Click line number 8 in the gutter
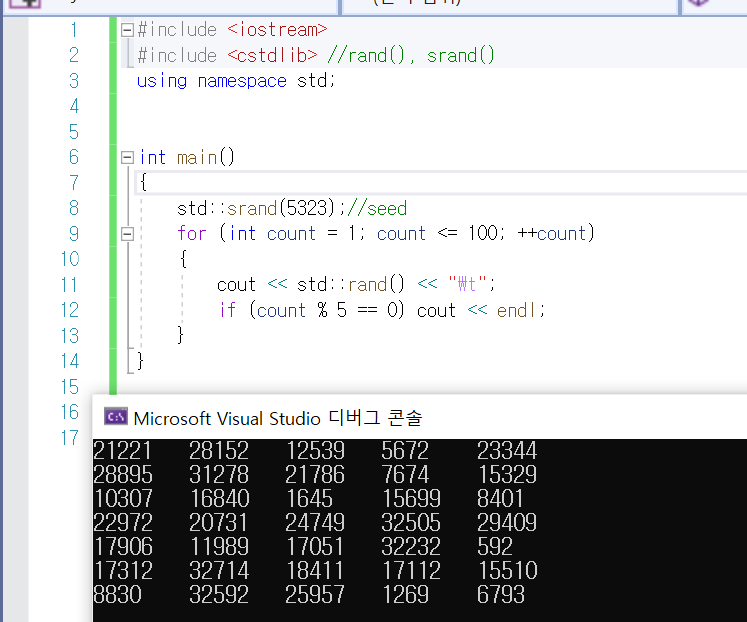747x622 pixels. 74,208
